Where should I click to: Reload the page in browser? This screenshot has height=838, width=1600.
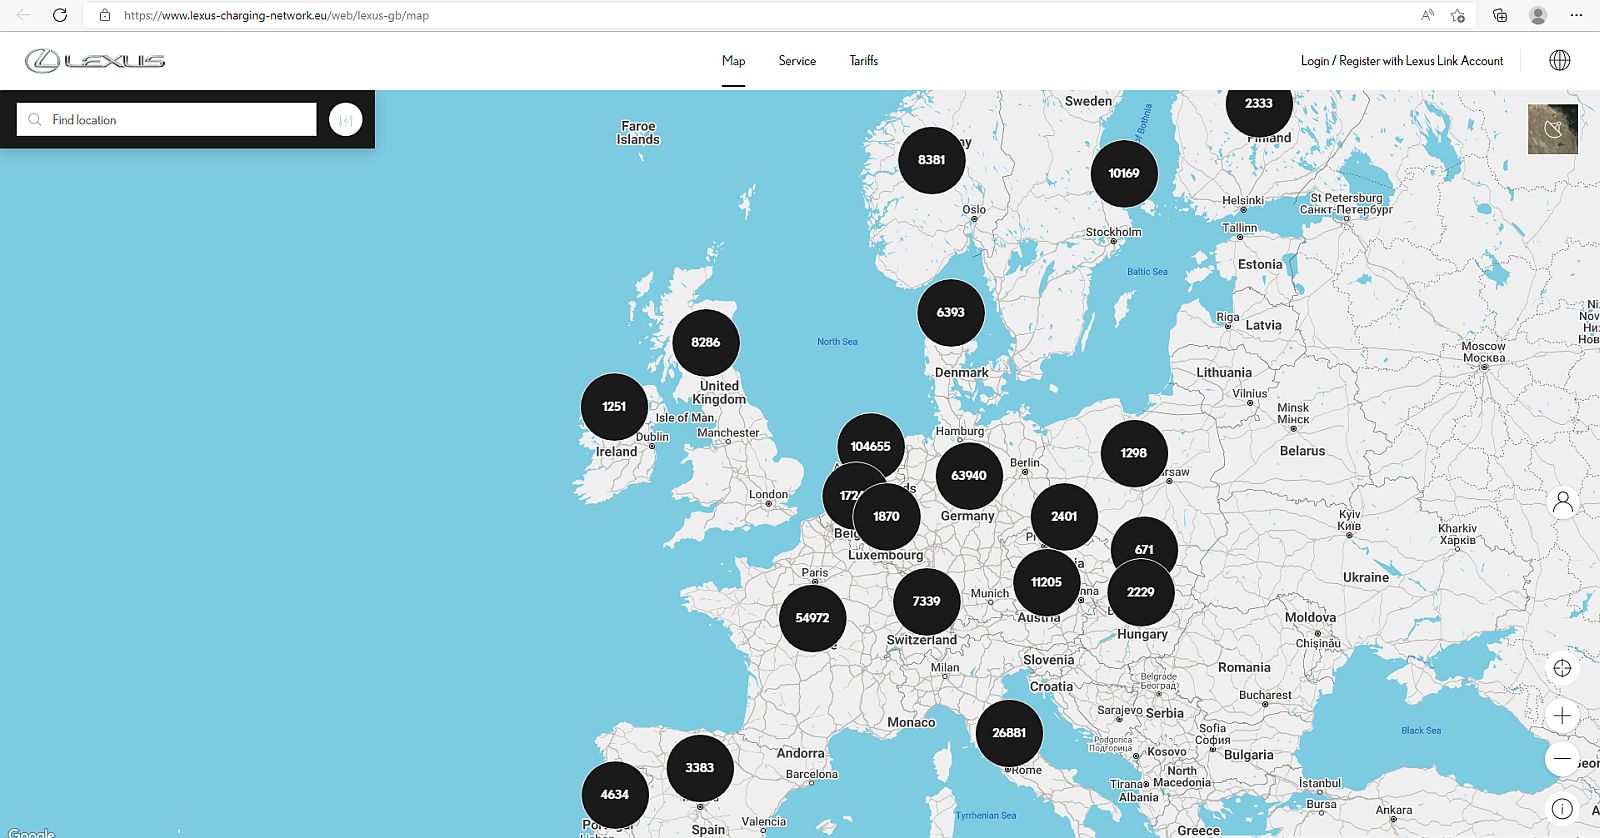[60, 15]
